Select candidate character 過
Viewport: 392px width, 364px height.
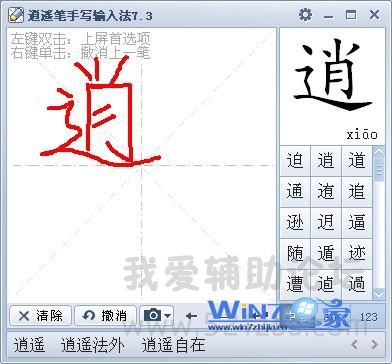coord(357,284)
